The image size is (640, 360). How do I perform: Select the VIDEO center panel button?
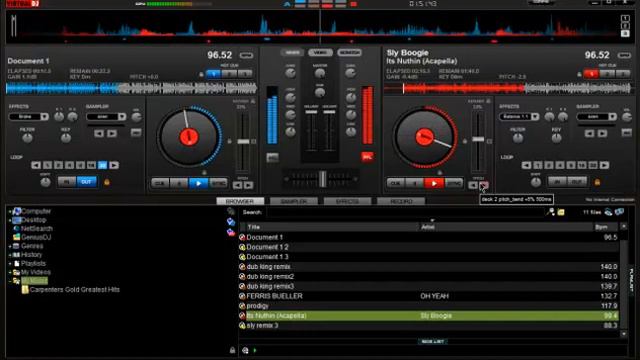pyautogui.click(x=320, y=53)
